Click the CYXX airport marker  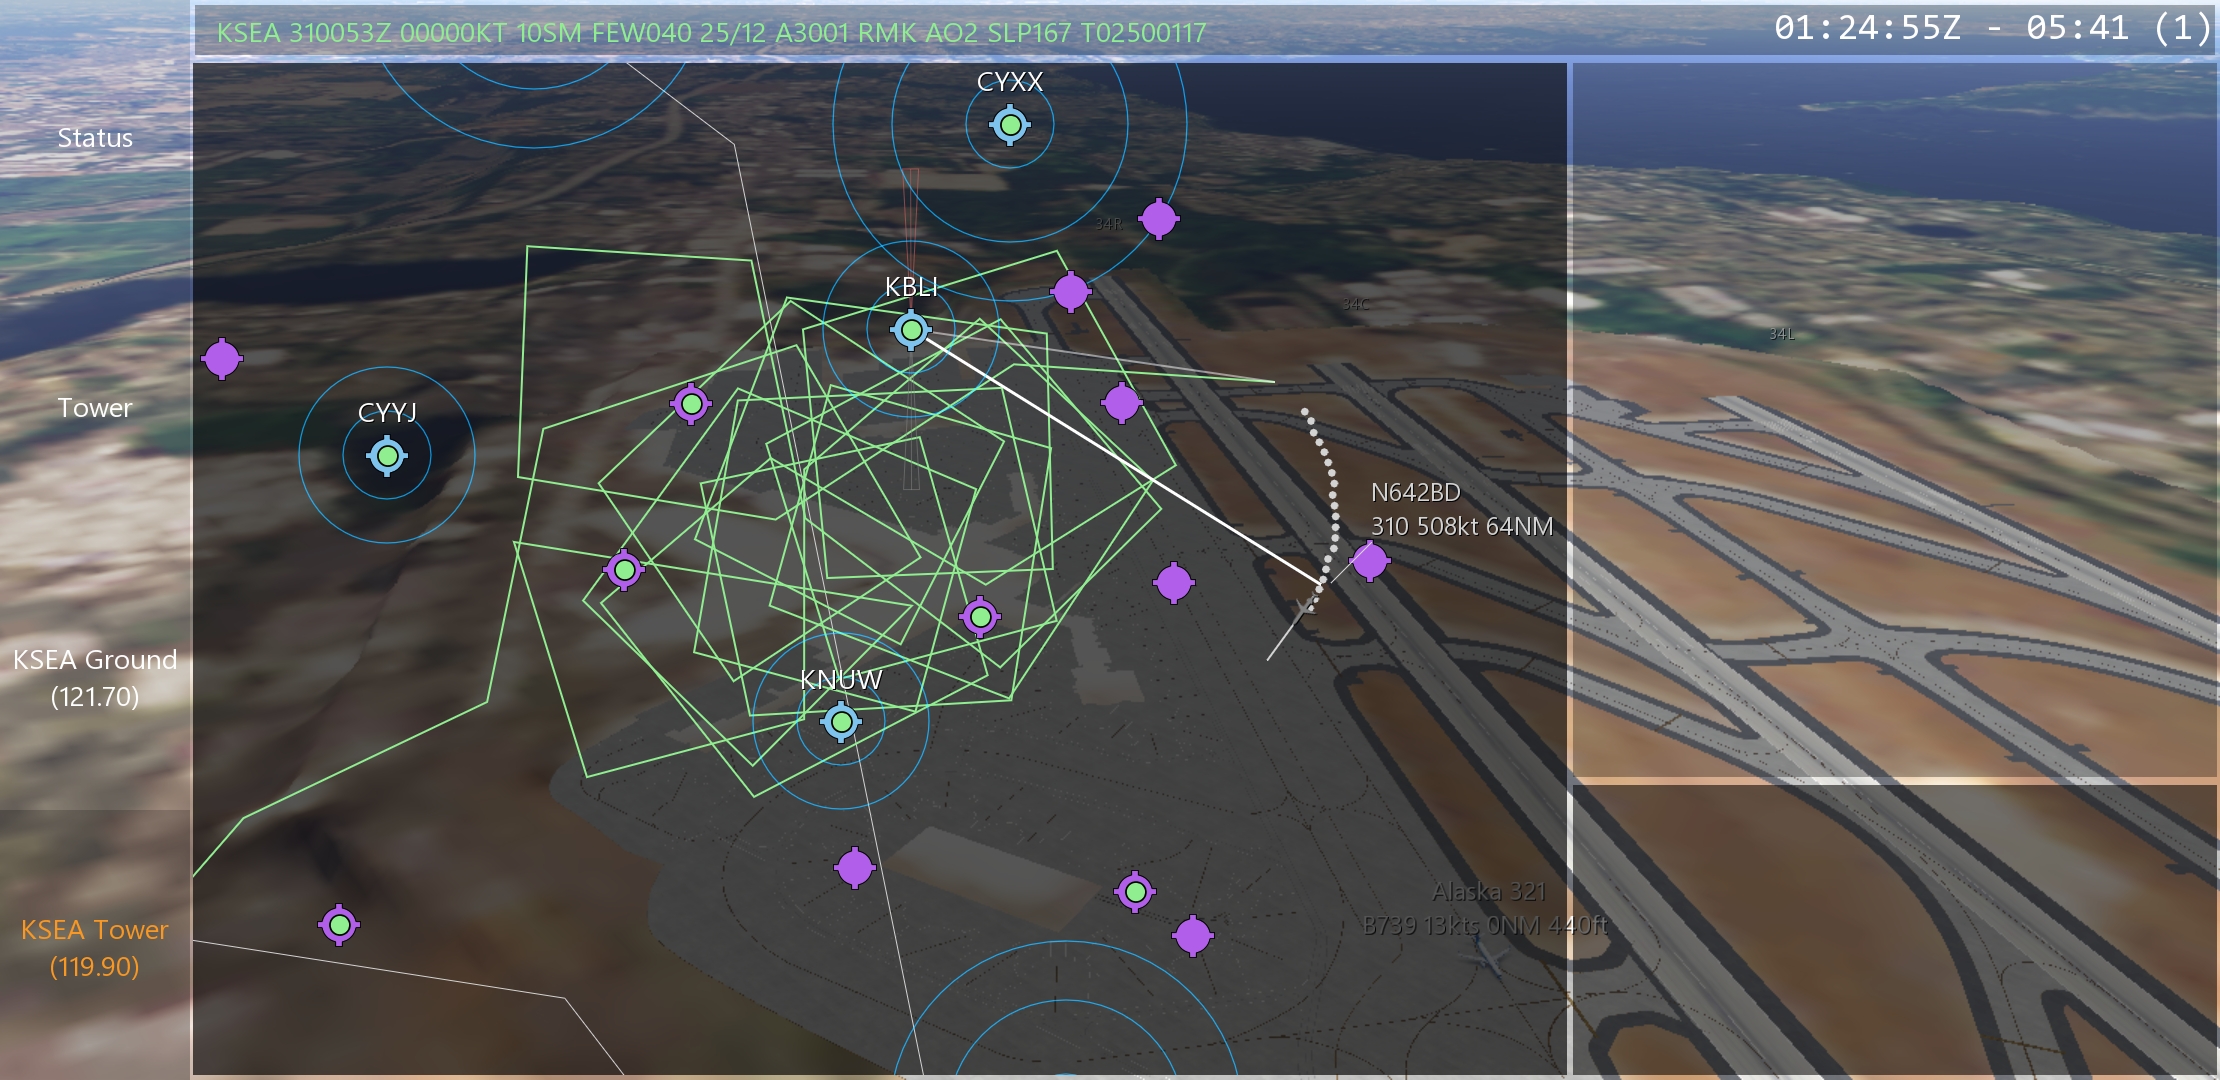coord(1010,125)
